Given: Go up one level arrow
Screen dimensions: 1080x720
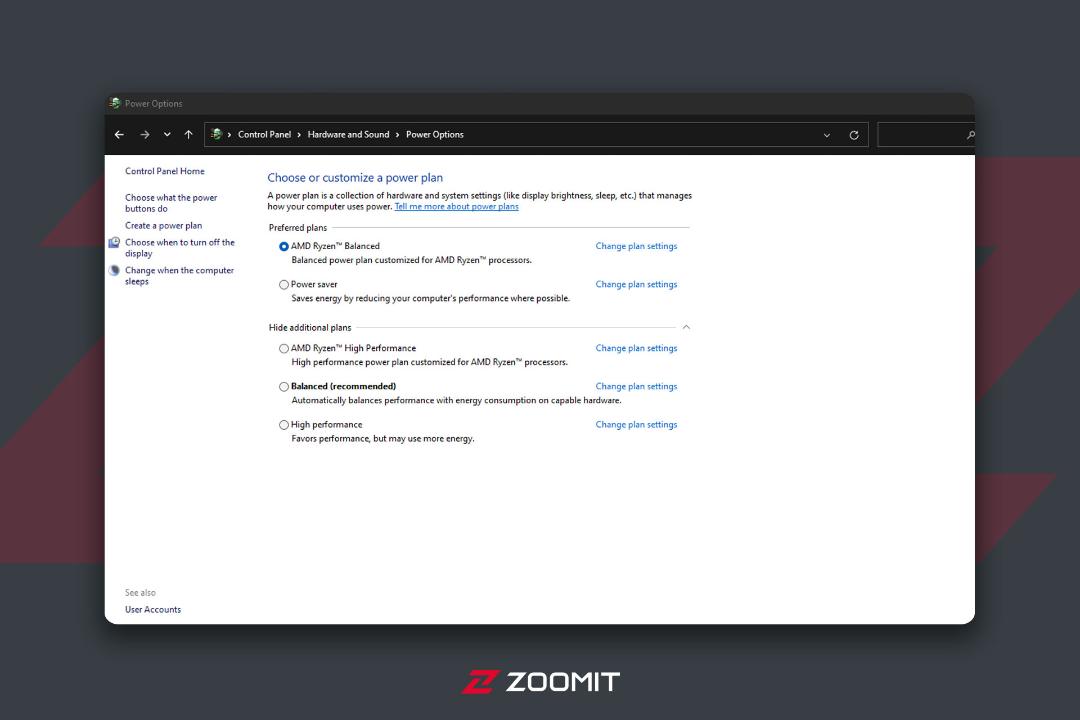Looking at the screenshot, I should click(x=189, y=135).
